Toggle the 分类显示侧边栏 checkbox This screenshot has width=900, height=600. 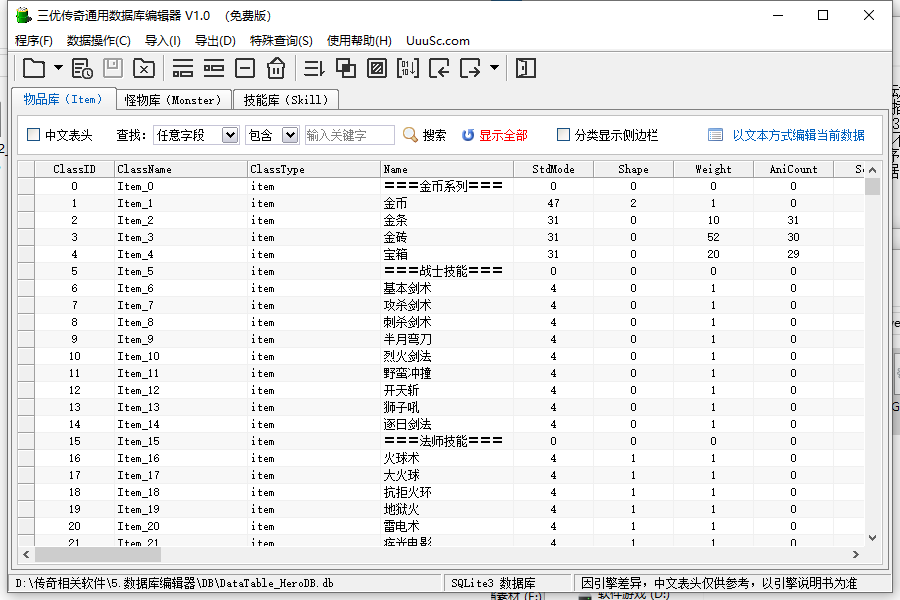click(x=564, y=135)
